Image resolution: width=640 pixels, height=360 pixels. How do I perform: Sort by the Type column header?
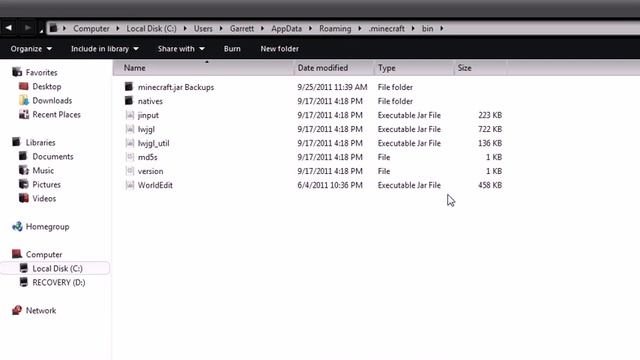tap(414, 68)
